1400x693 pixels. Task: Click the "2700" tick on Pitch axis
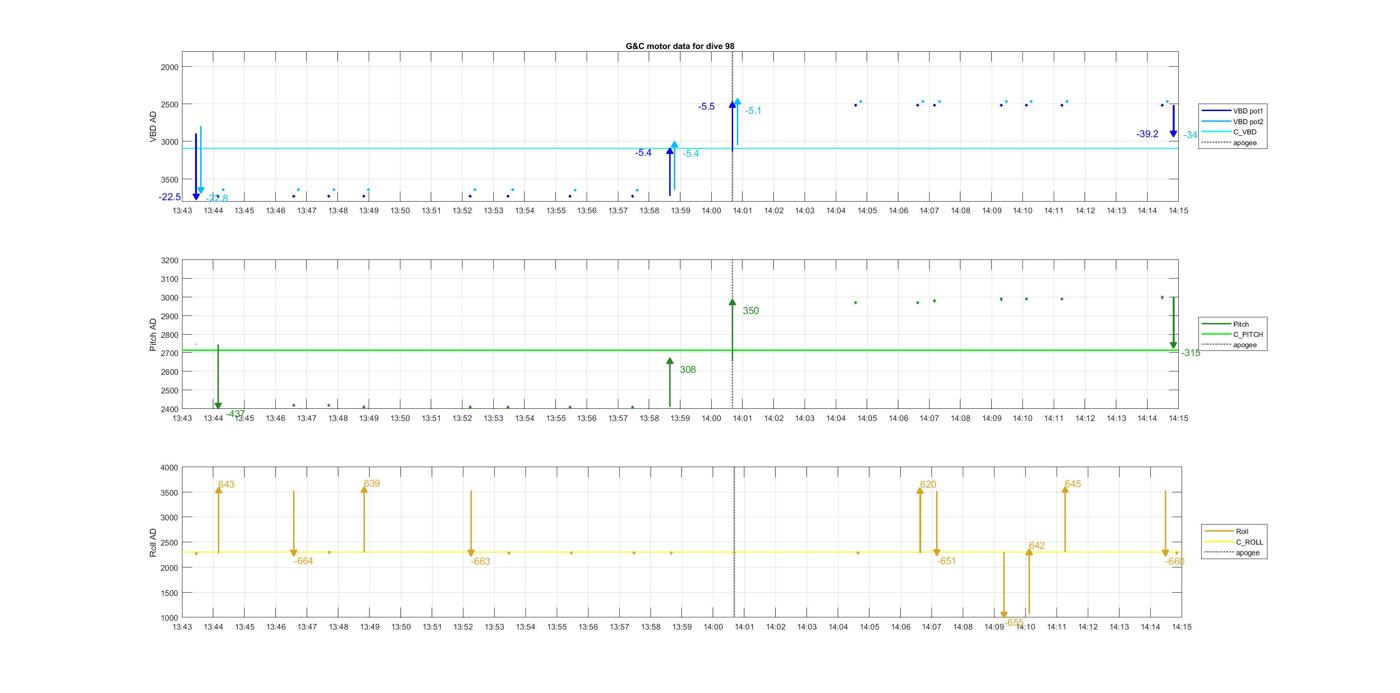click(168, 353)
